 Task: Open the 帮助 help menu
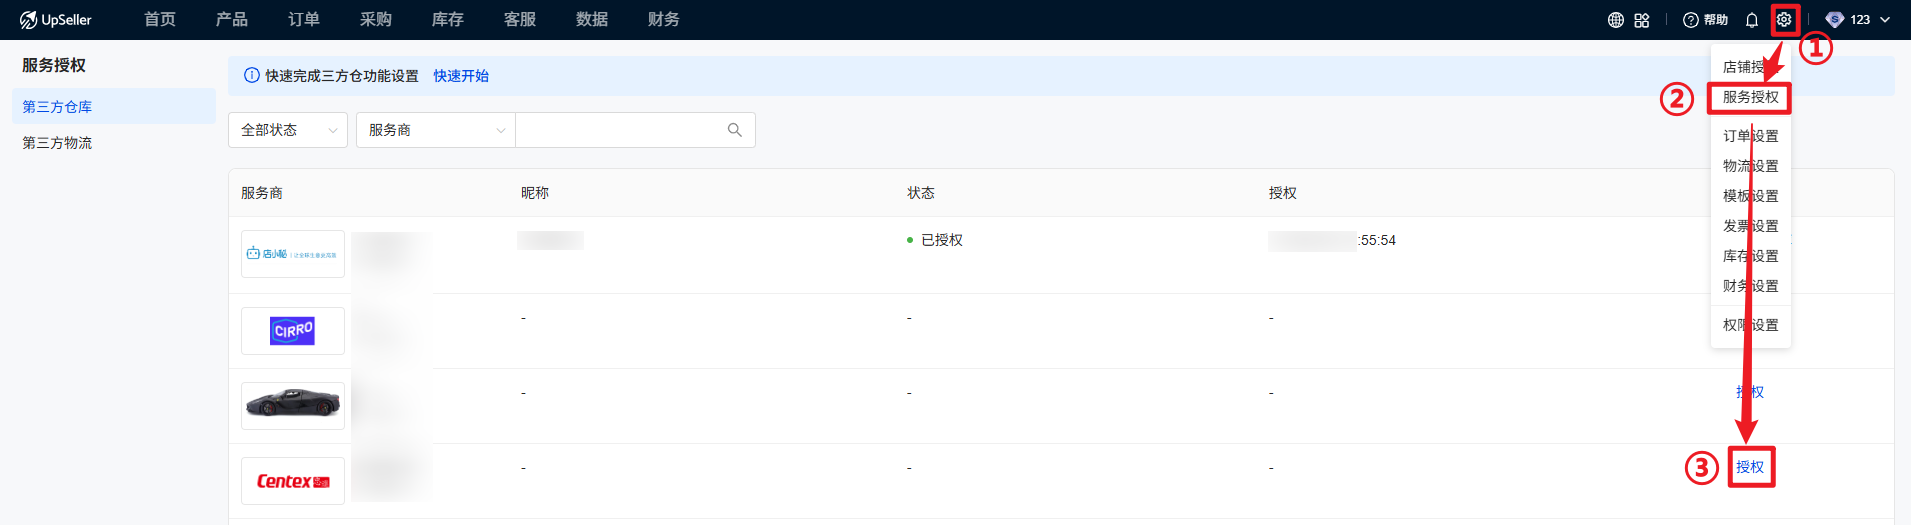coord(1705,20)
